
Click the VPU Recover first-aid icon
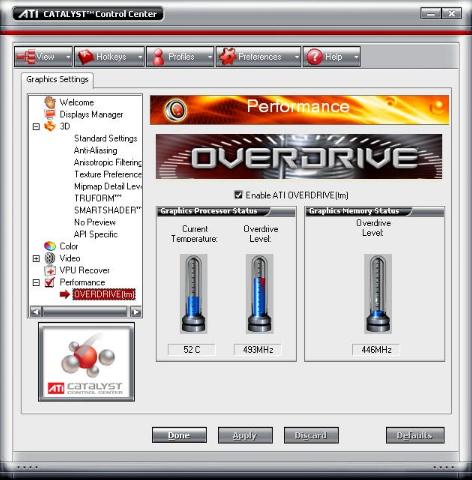50,270
